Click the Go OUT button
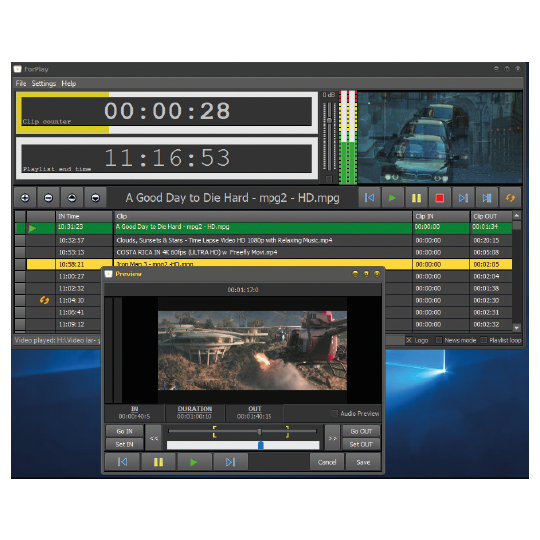This screenshot has width=540, height=540. pos(361,431)
